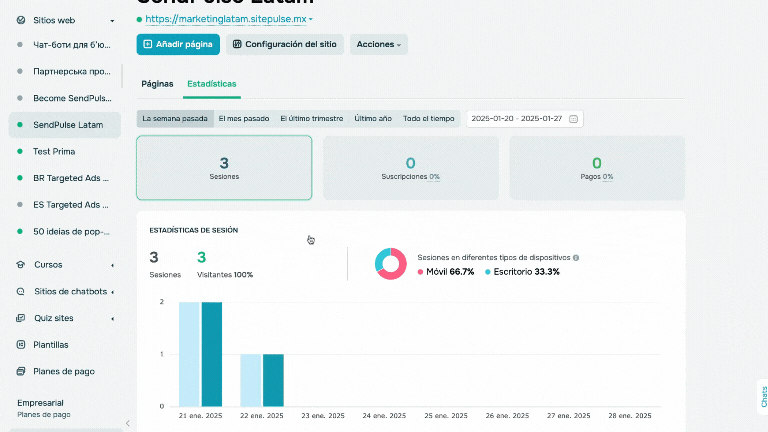Expand the site URL dropdown arrow

click(x=311, y=19)
